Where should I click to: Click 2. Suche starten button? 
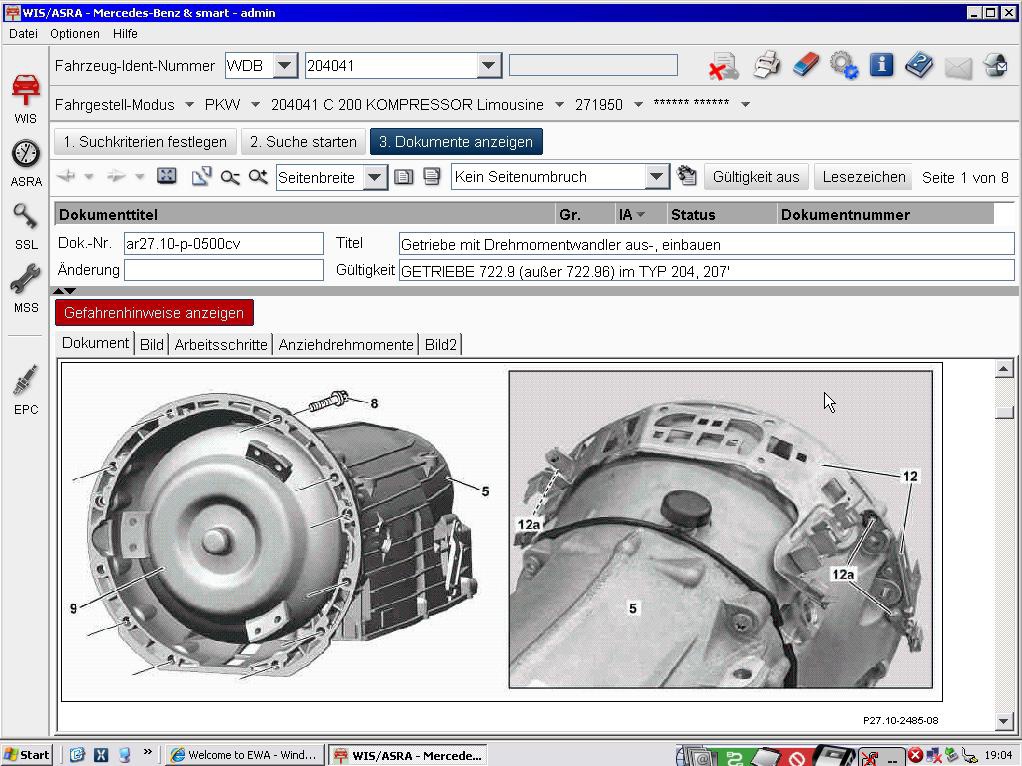(x=303, y=141)
